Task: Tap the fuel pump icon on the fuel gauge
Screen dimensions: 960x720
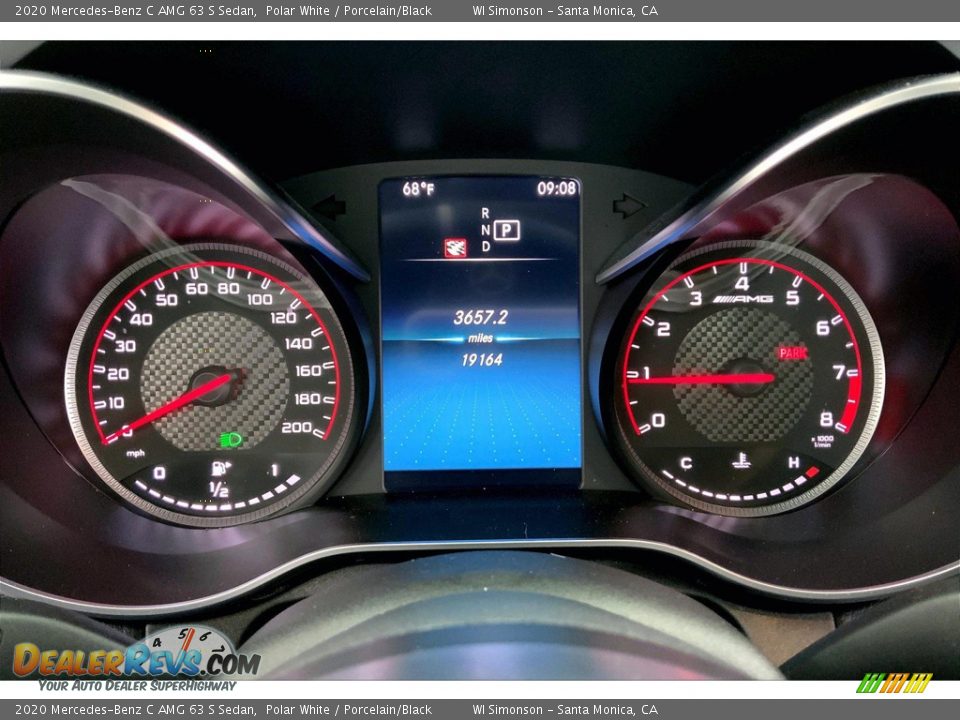Action: (x=220, y=468)
